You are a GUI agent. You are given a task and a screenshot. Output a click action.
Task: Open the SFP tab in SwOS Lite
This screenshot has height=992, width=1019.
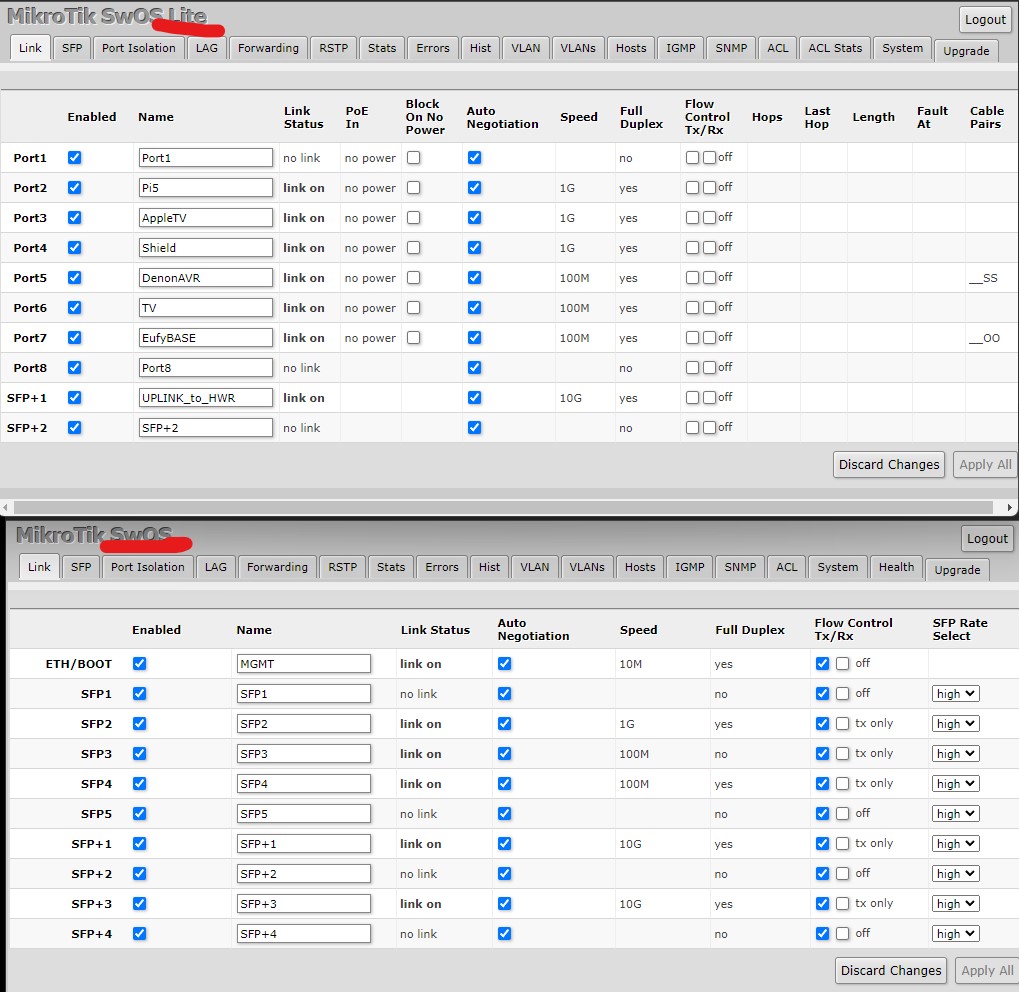pyautogui.click(x=72, y=48)
